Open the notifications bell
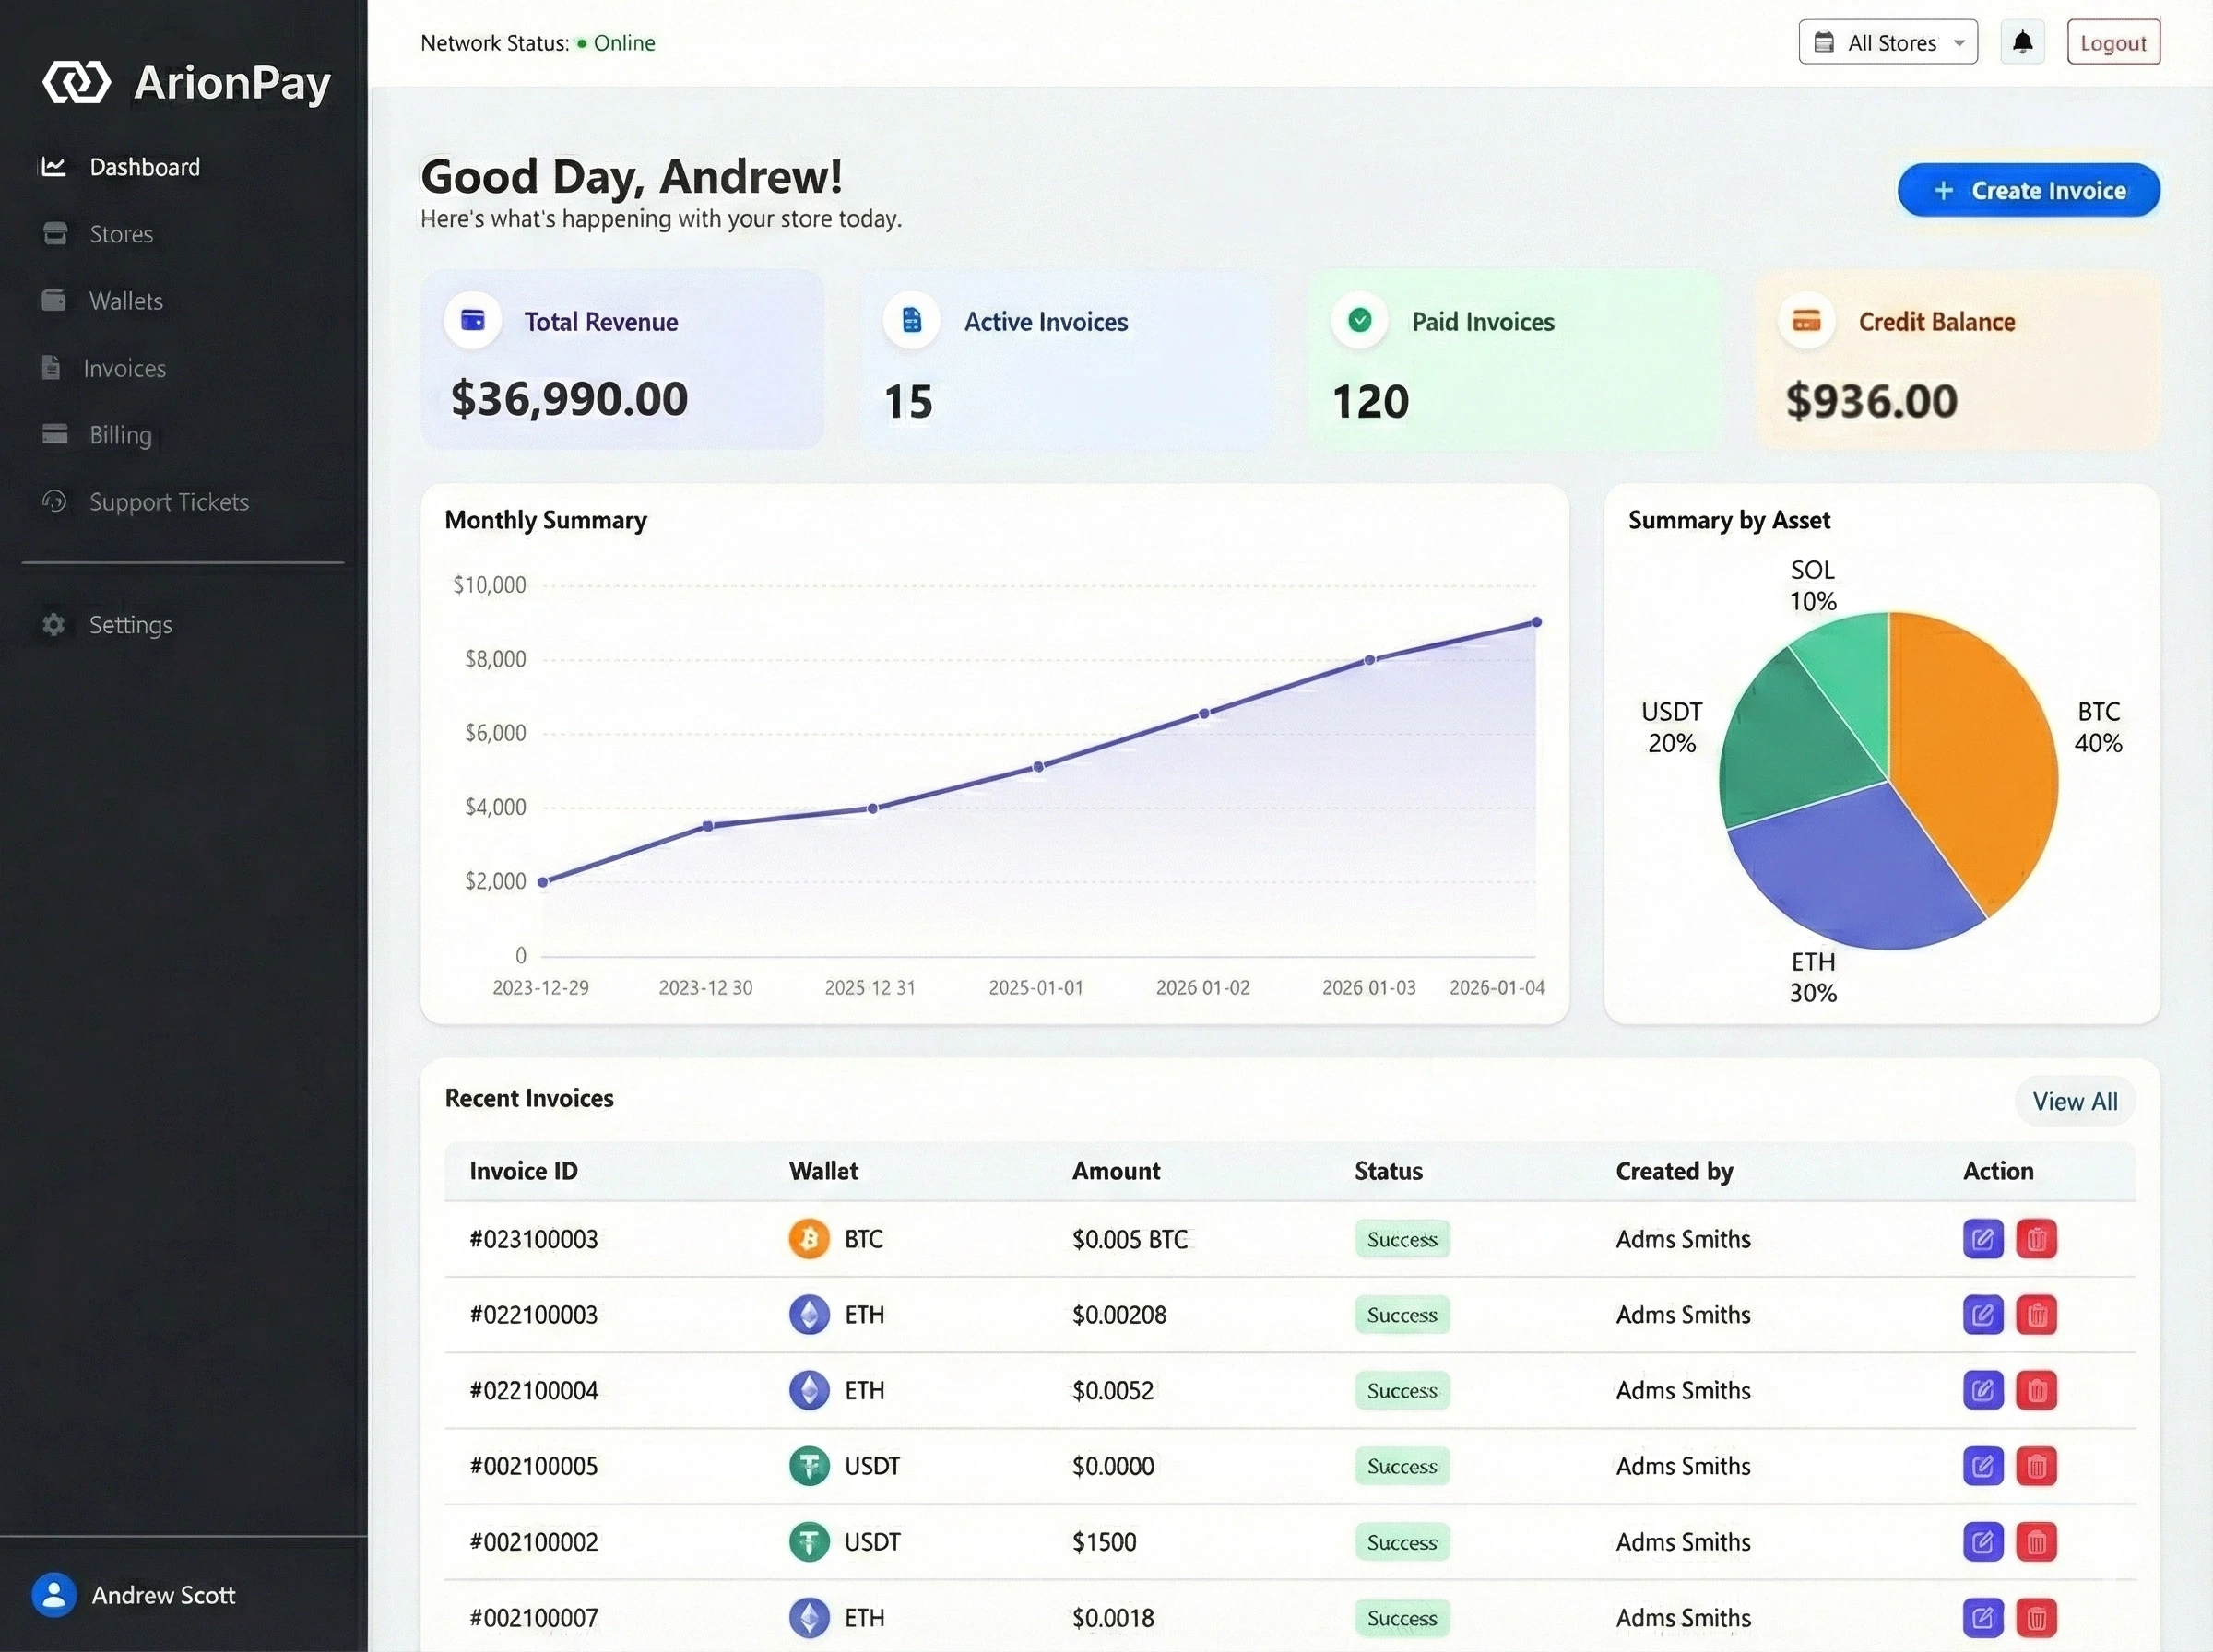Viewport: 2213px width, 1652px height. (x=2022, y=41)
